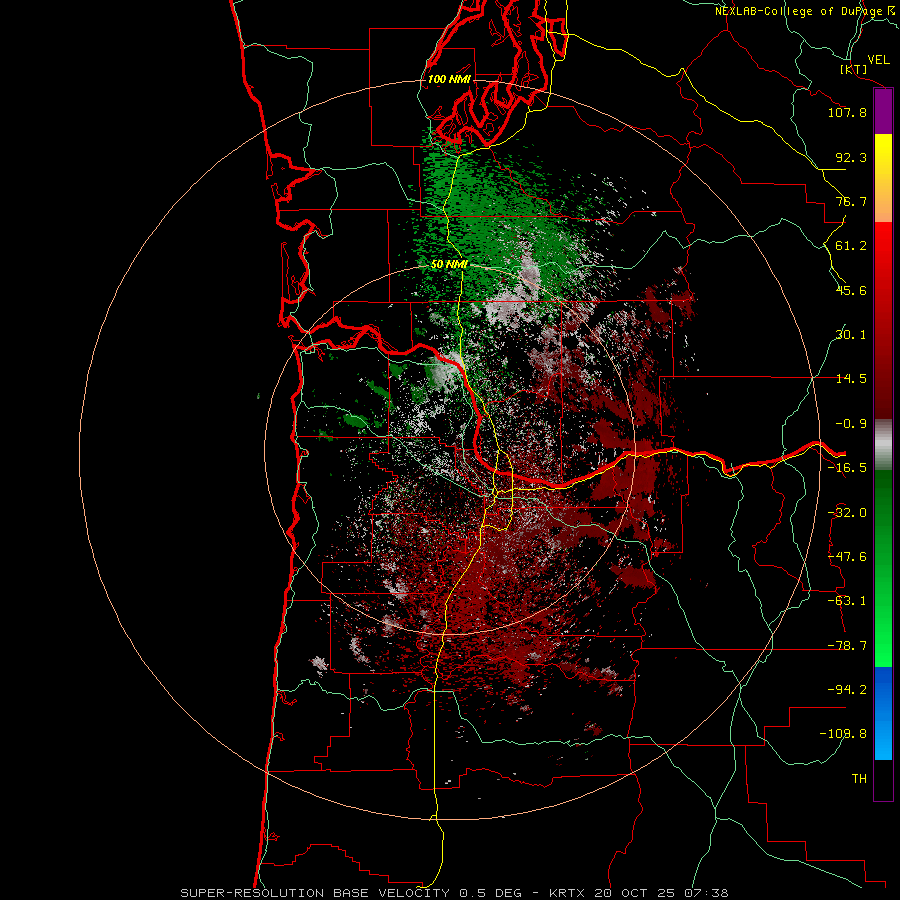Click the -32.0 value on the velocity scale

[847, 513]
